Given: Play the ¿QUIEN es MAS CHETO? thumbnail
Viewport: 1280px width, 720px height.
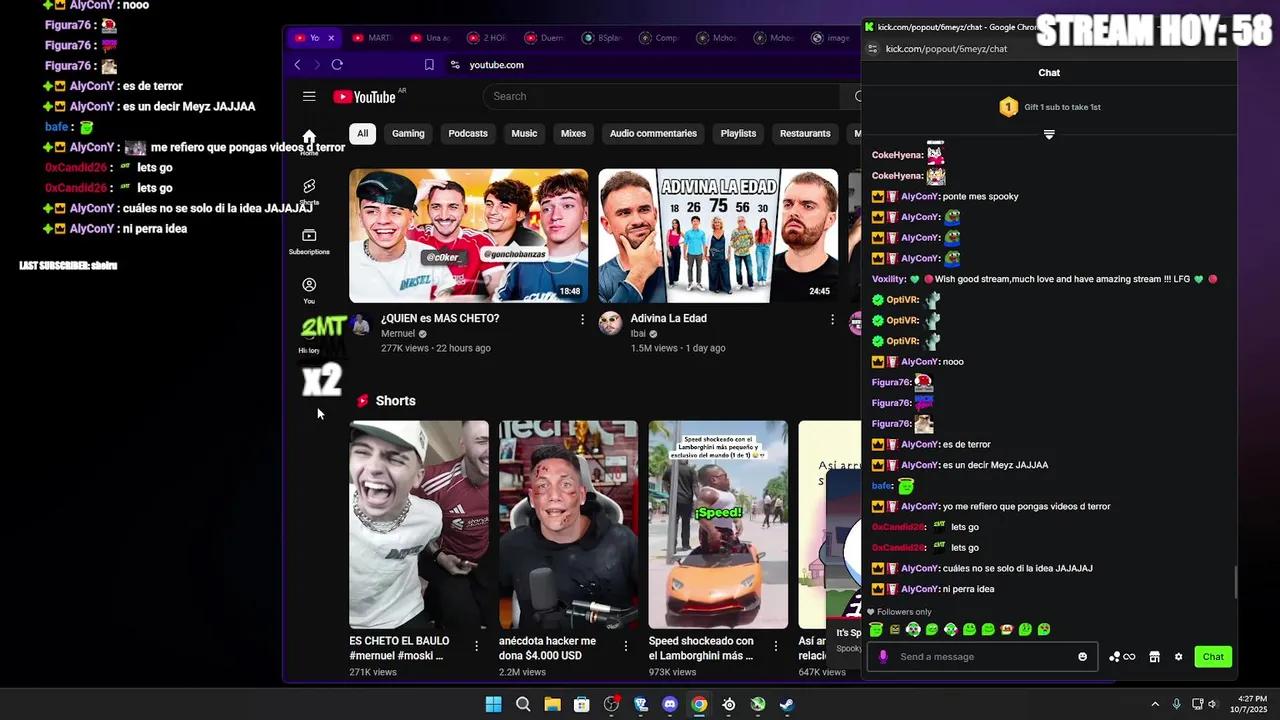Looking at the screenshot, I should click(469, 235).
